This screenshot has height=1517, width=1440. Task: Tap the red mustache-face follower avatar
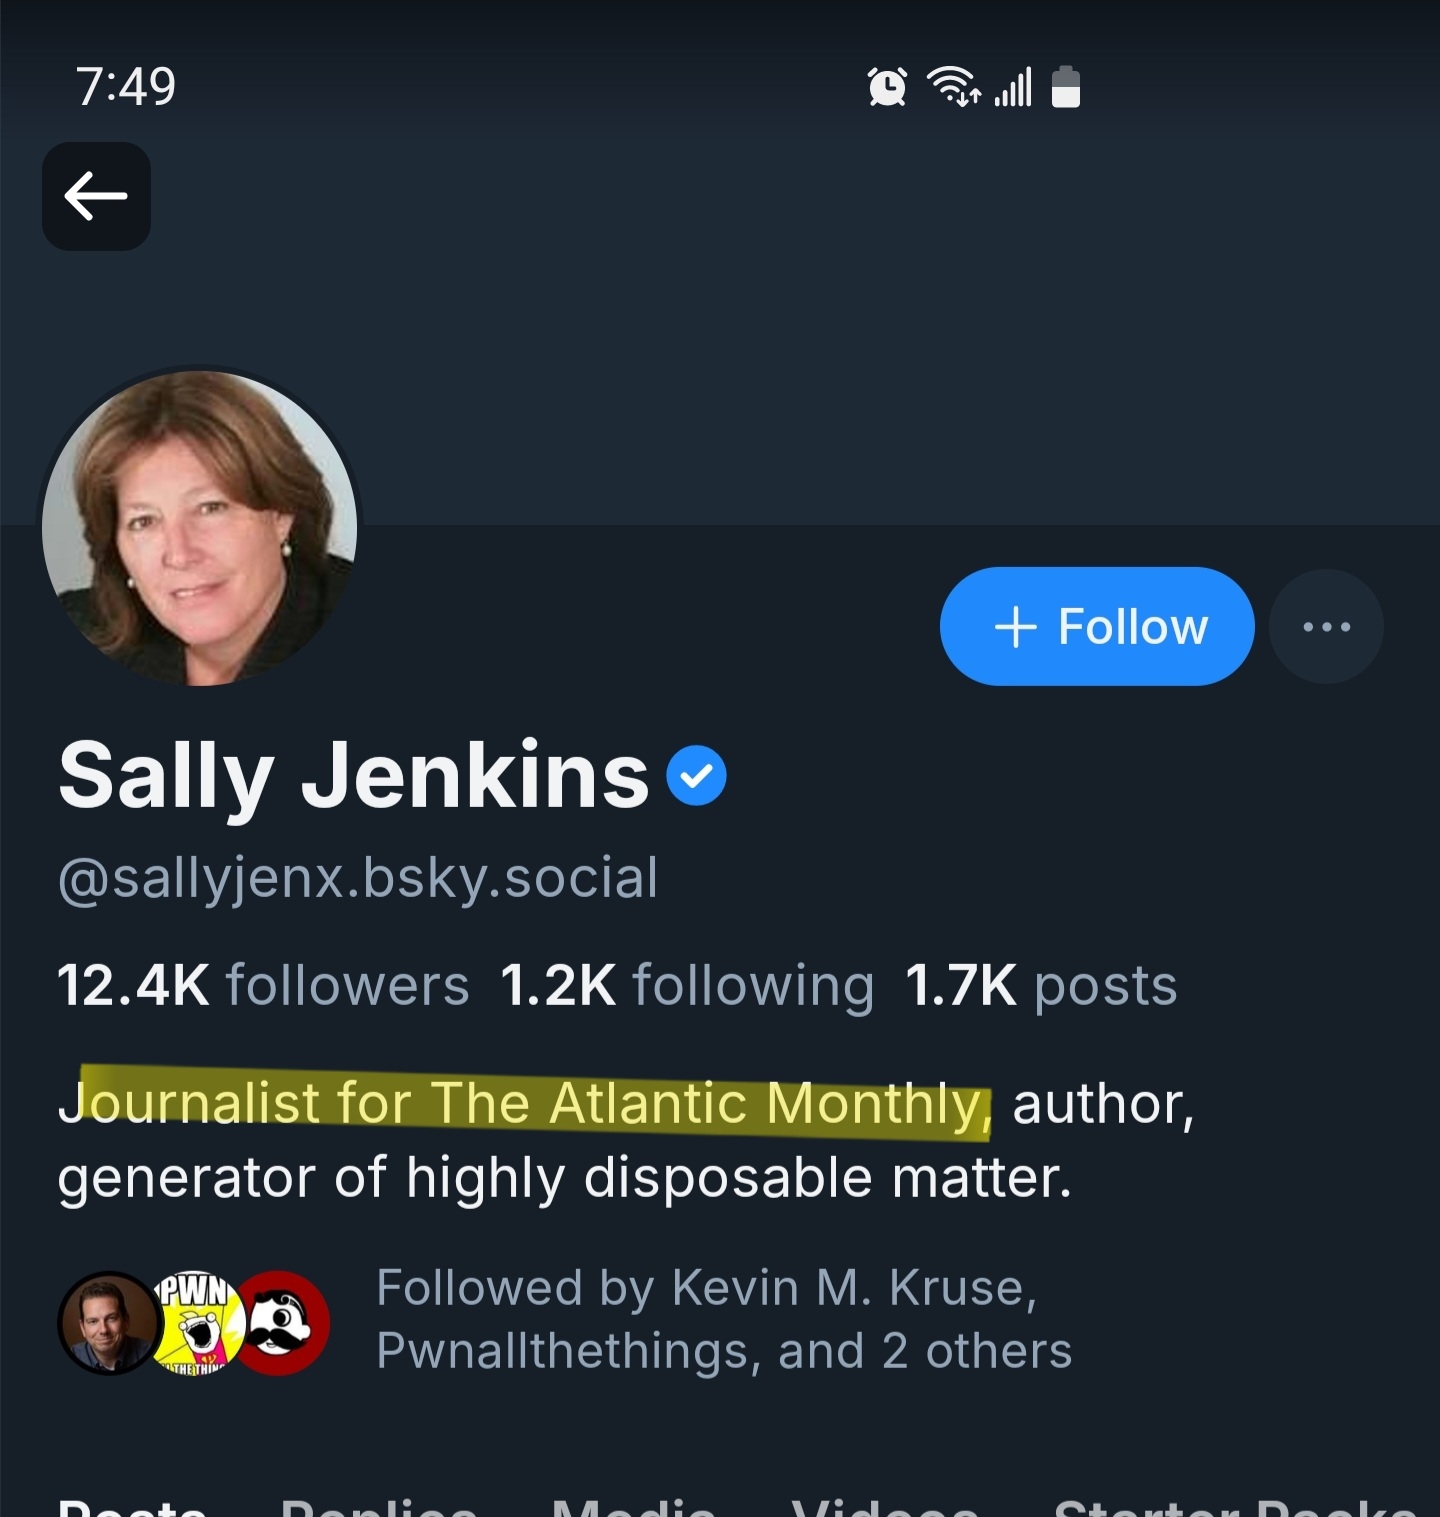pos(282,1322)
